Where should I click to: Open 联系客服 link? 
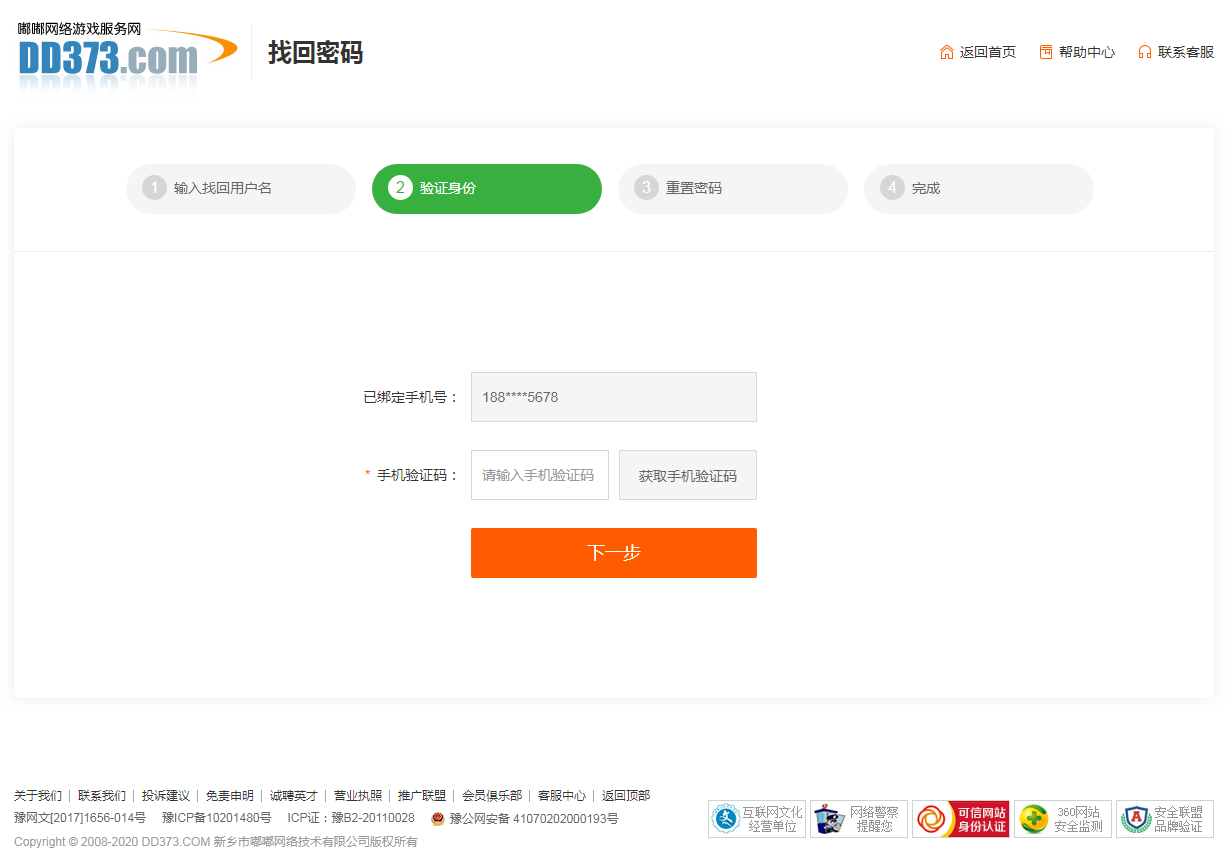(x=1186, y=52)
